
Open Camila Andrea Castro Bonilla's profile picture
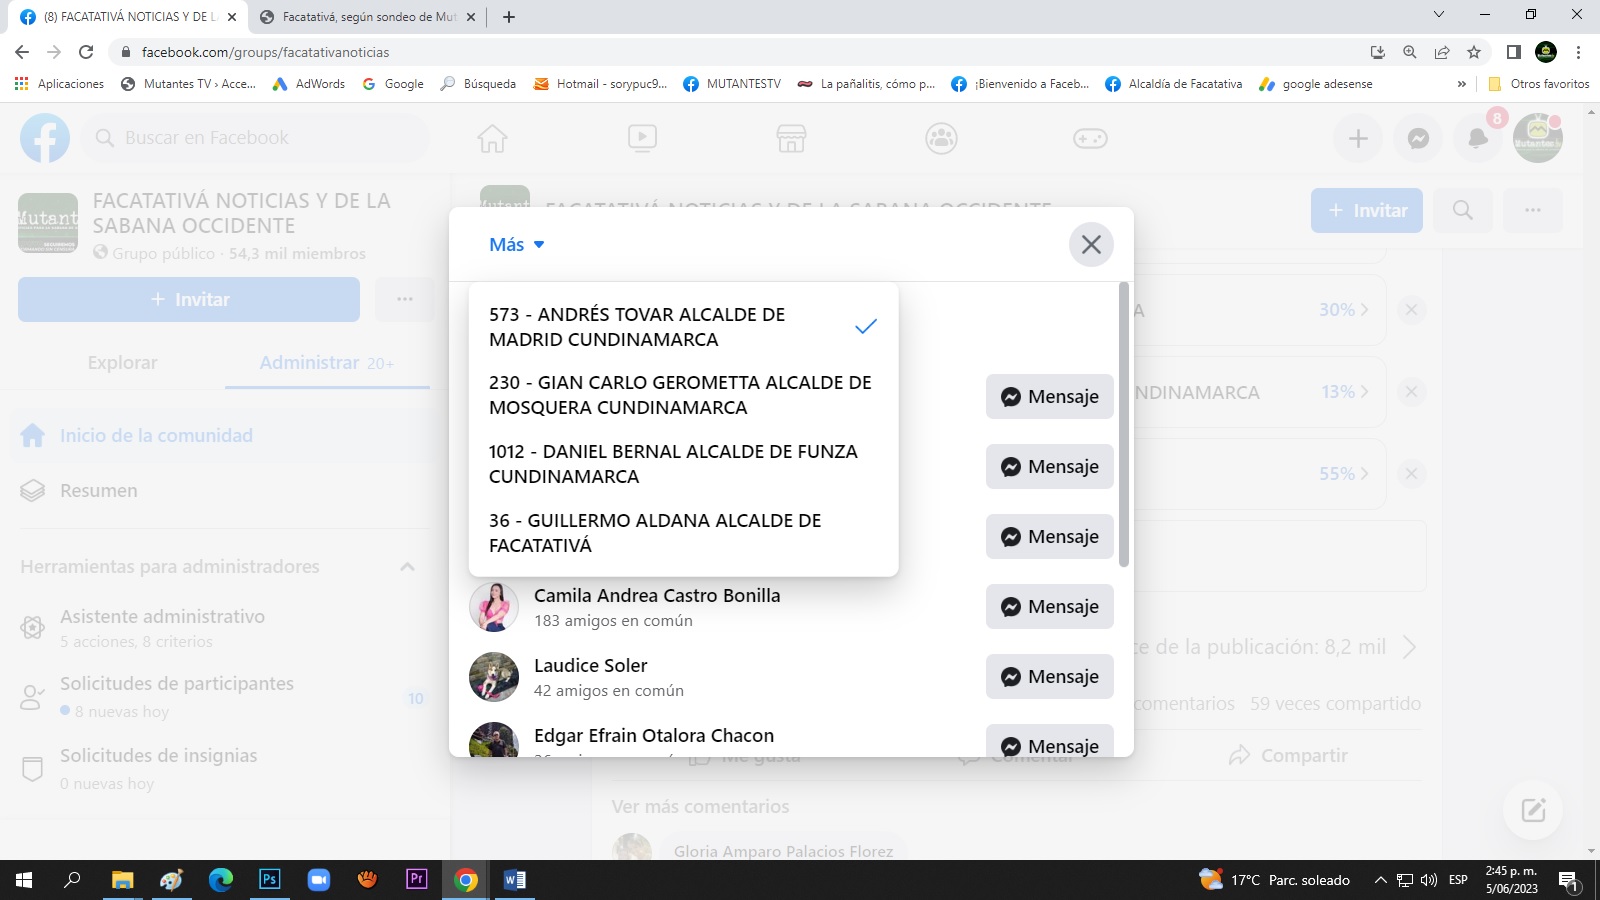point(494,607)
